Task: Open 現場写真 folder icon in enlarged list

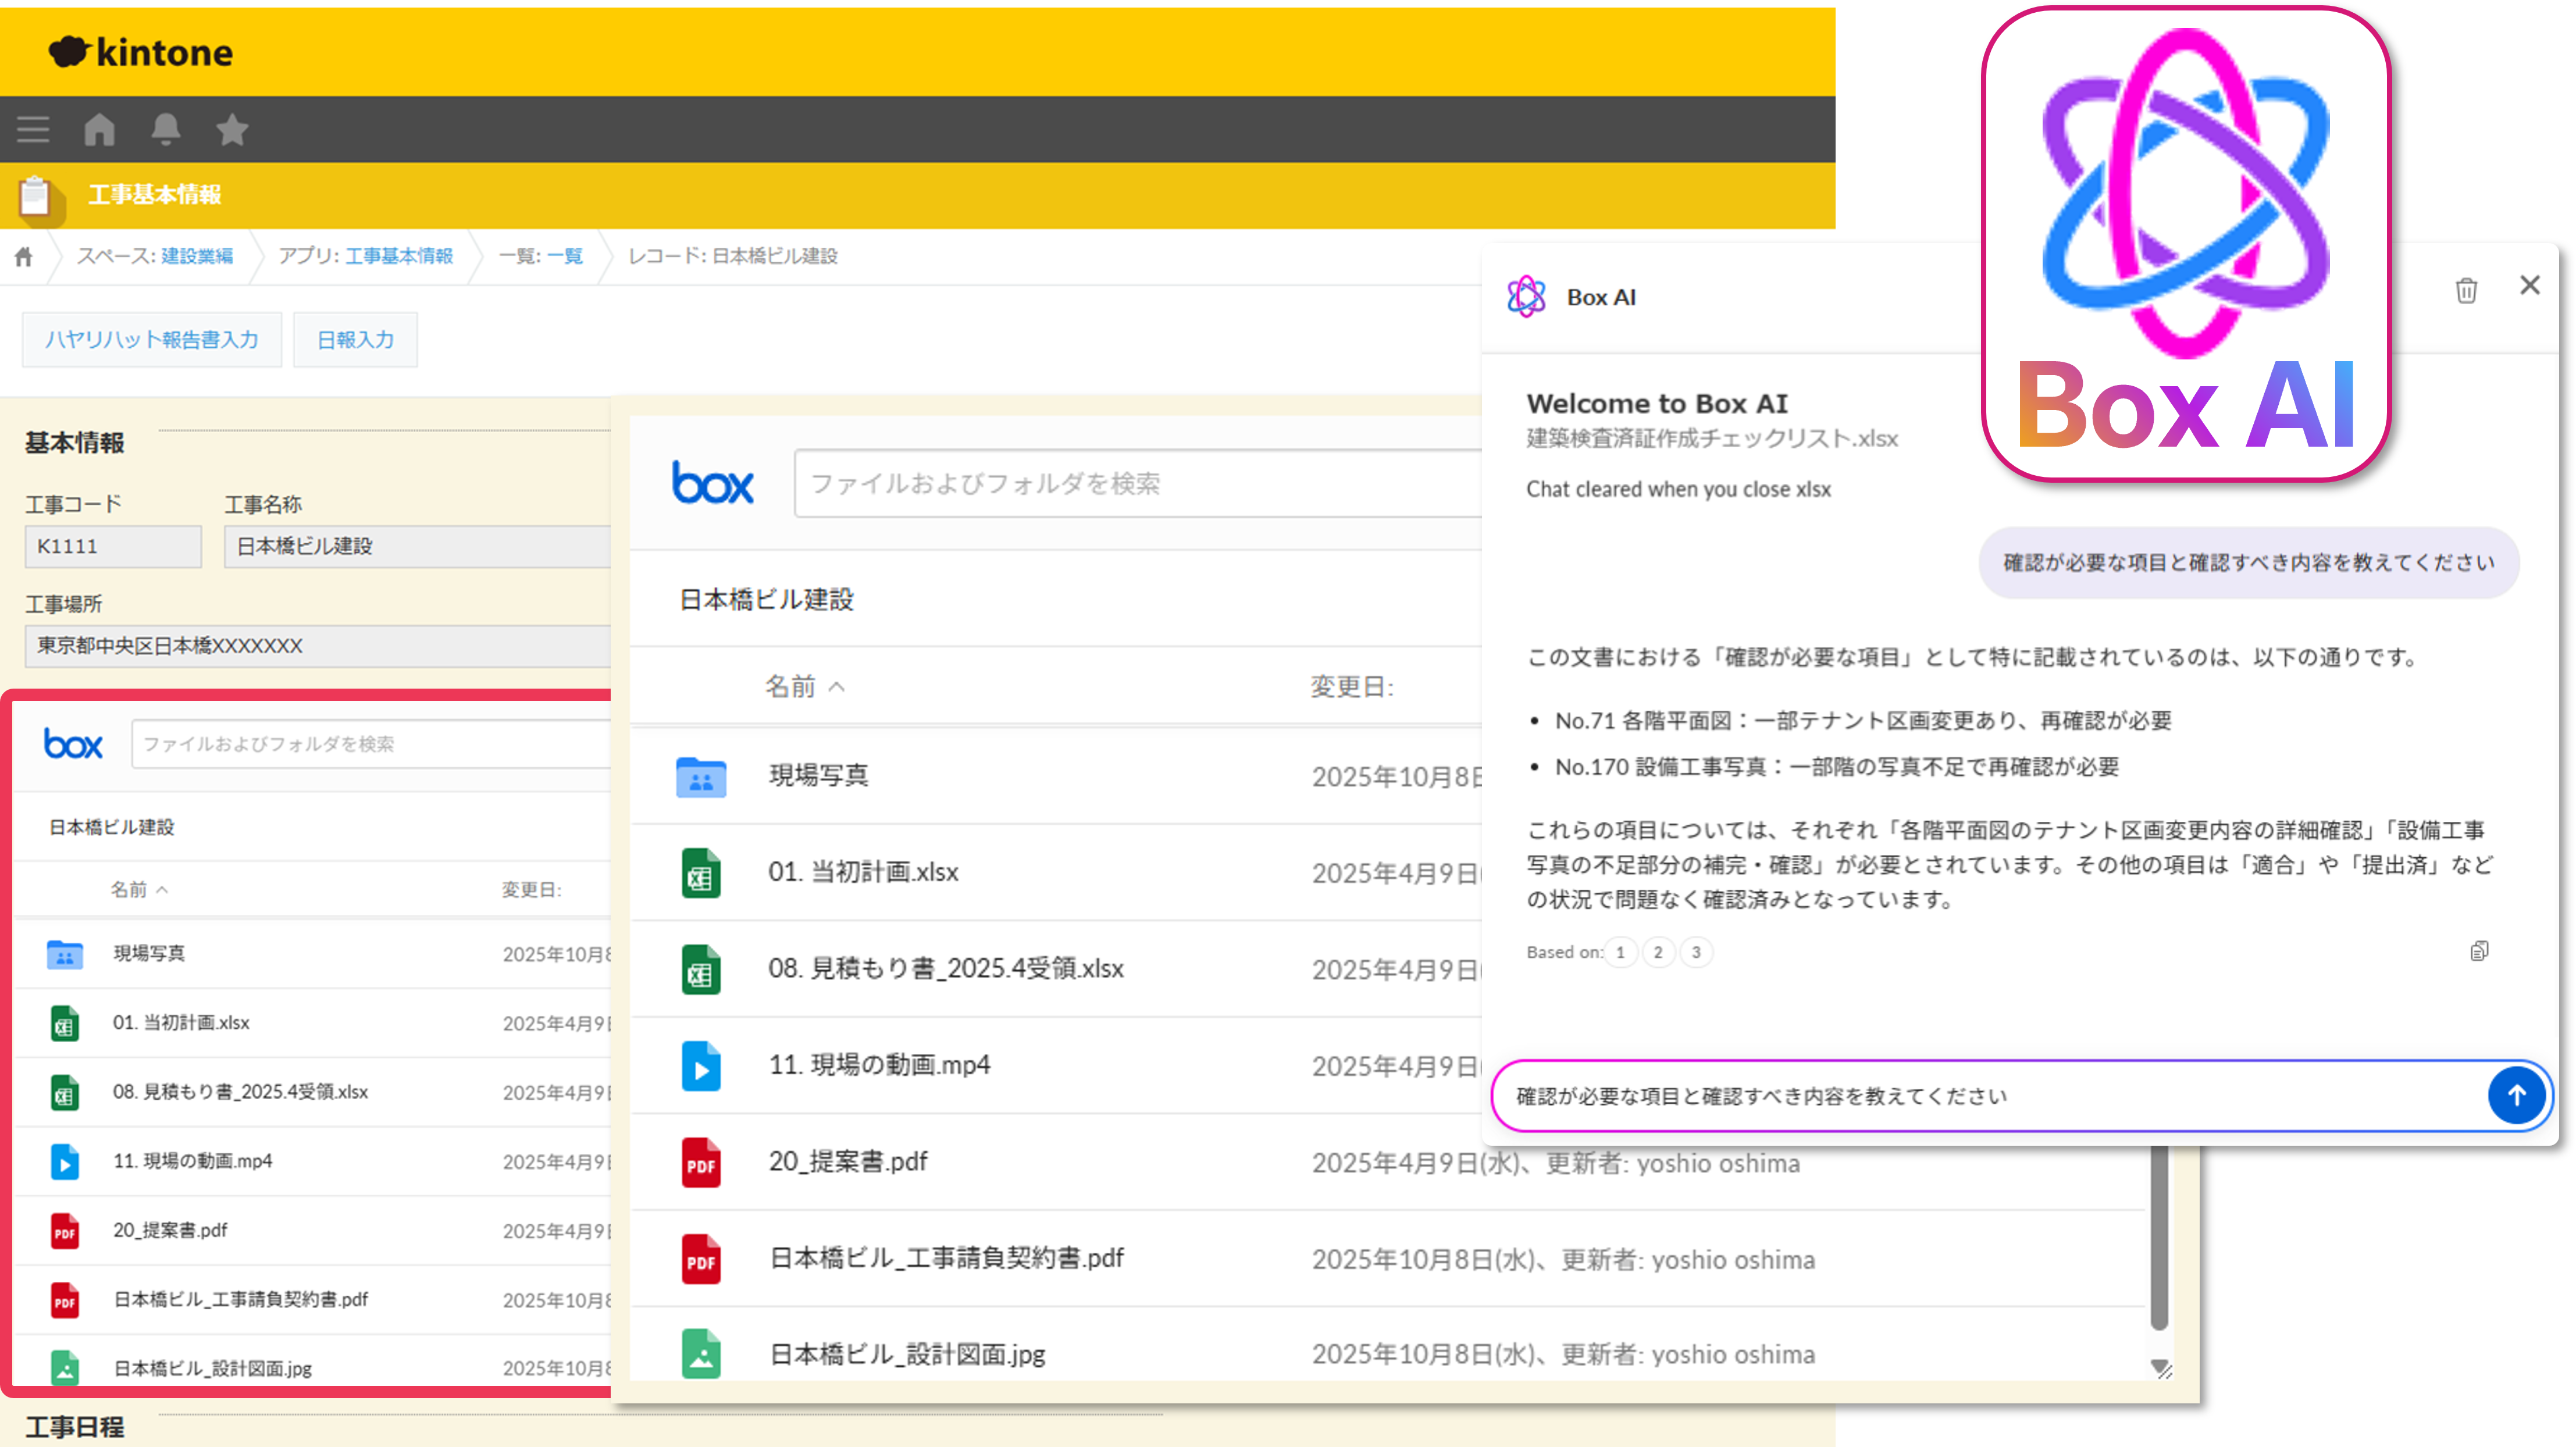Action: (x=701, y=777)
